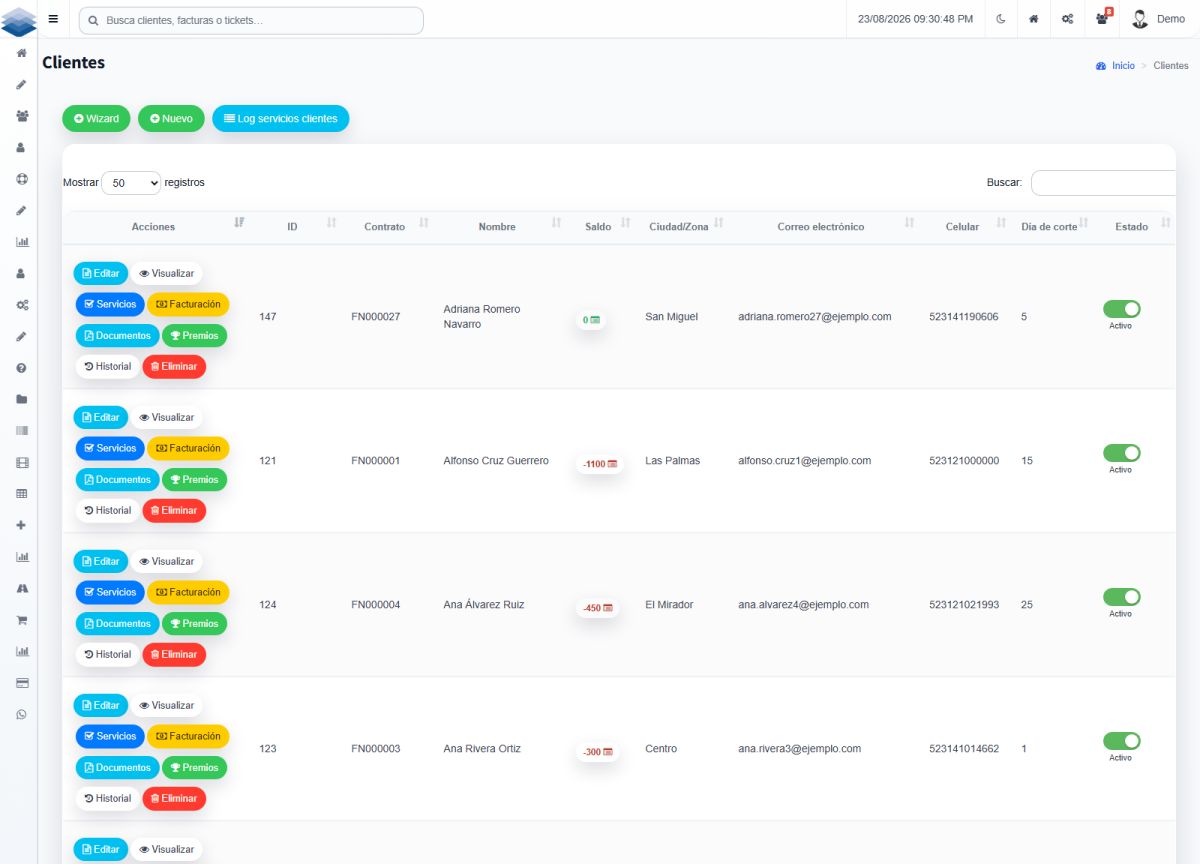Click the home icon in the top header

1034,19
